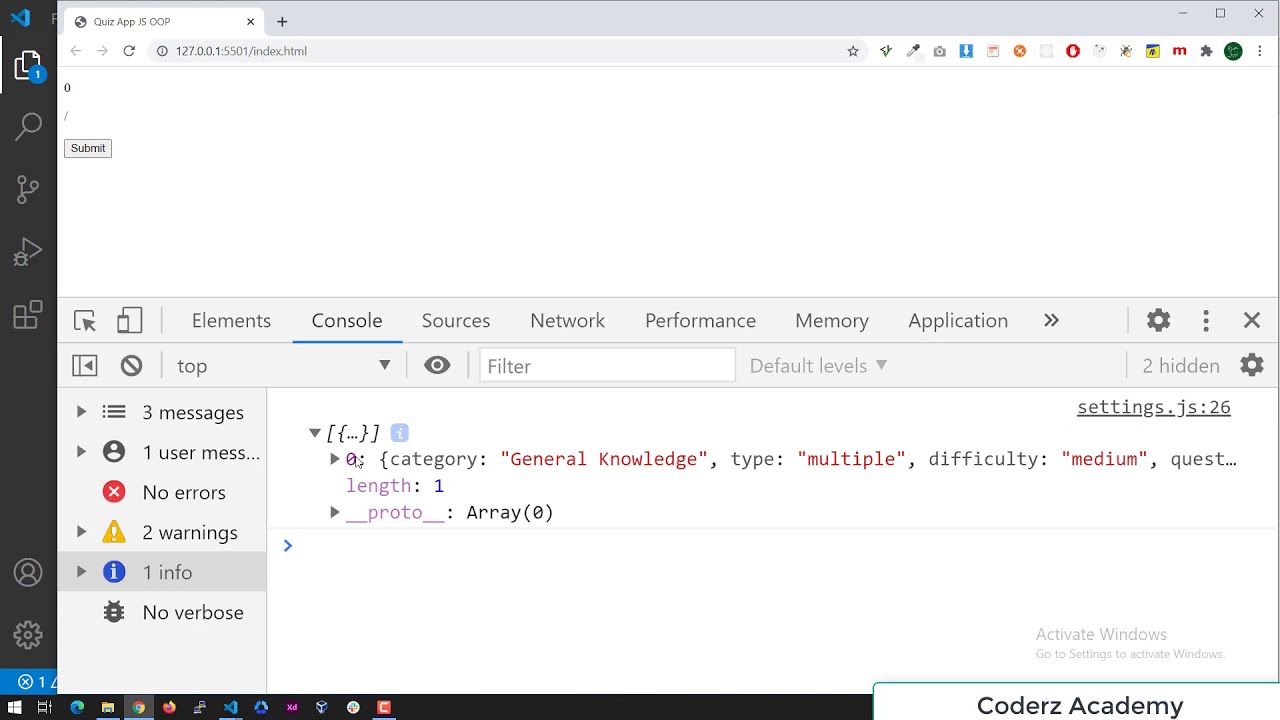
Task: Open Adobe XD from the taskbar
Action: (x=292, y=707)
